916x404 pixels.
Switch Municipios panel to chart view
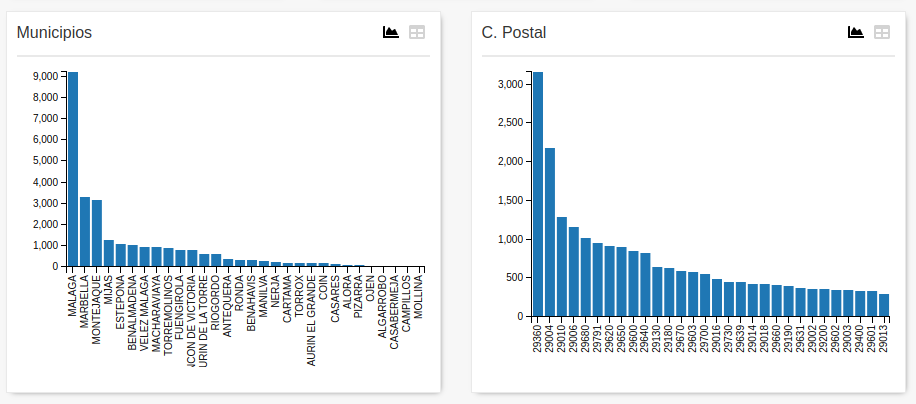click(391, 32)
